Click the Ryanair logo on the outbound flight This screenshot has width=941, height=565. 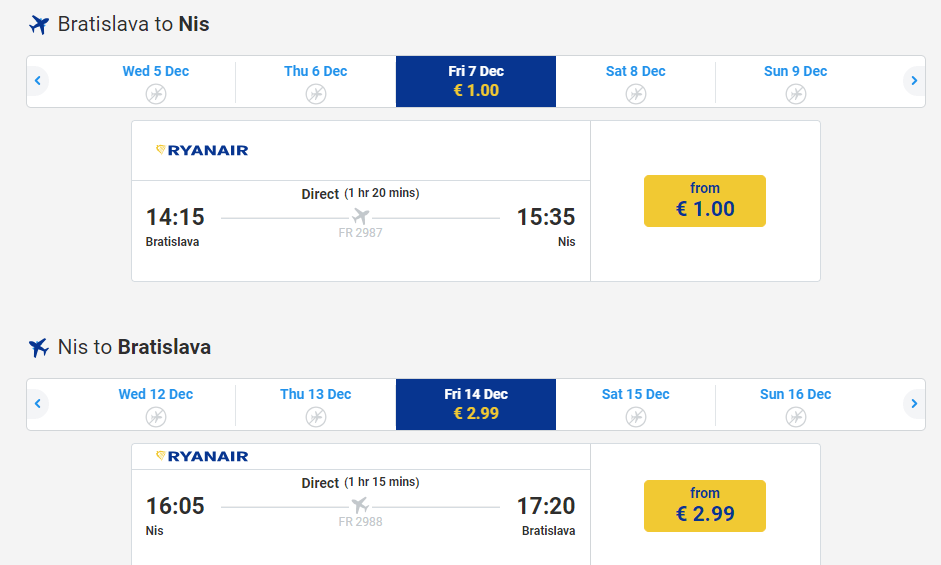coord(202,150)
